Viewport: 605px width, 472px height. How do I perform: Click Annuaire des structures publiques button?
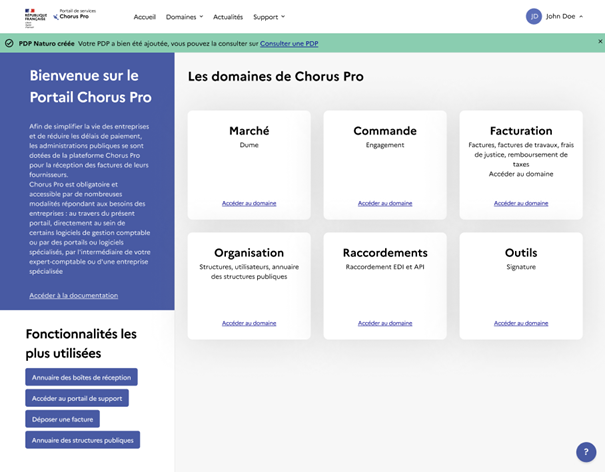pos(83,440)
